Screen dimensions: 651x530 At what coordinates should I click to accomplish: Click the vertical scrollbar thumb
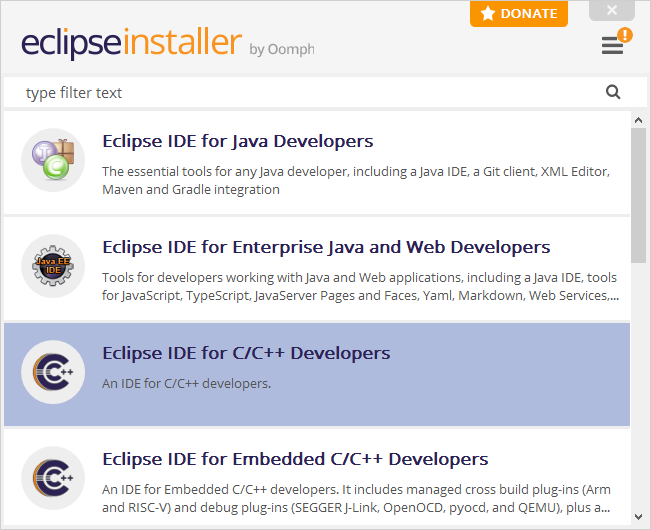639,195
